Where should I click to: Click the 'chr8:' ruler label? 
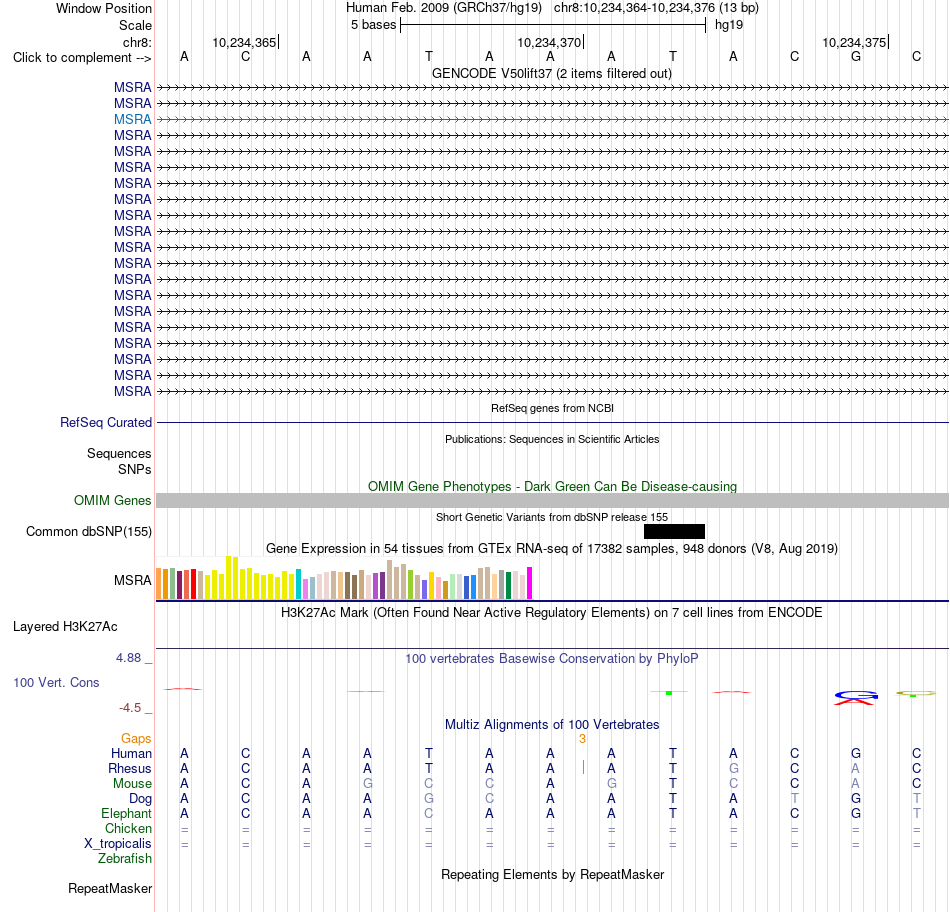(137, 42)
